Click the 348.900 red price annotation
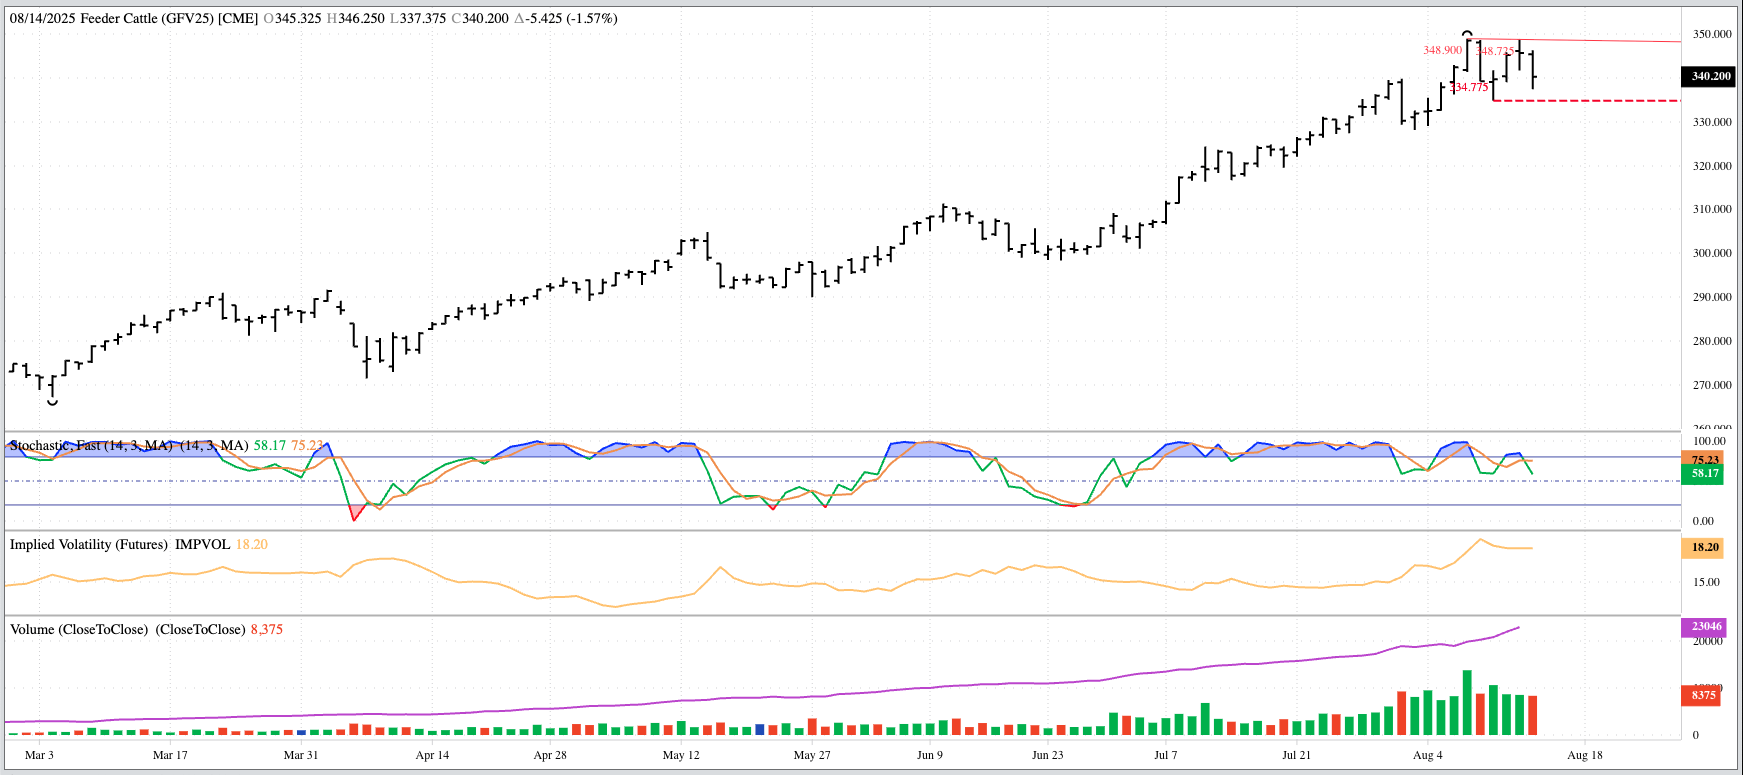1743x775 pixels. tap(1442, 50)
